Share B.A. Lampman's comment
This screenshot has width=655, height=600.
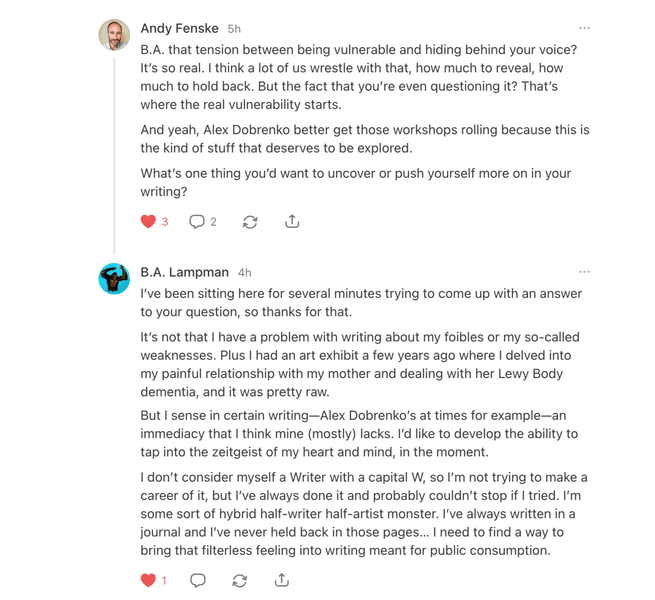tap(282, 580)
